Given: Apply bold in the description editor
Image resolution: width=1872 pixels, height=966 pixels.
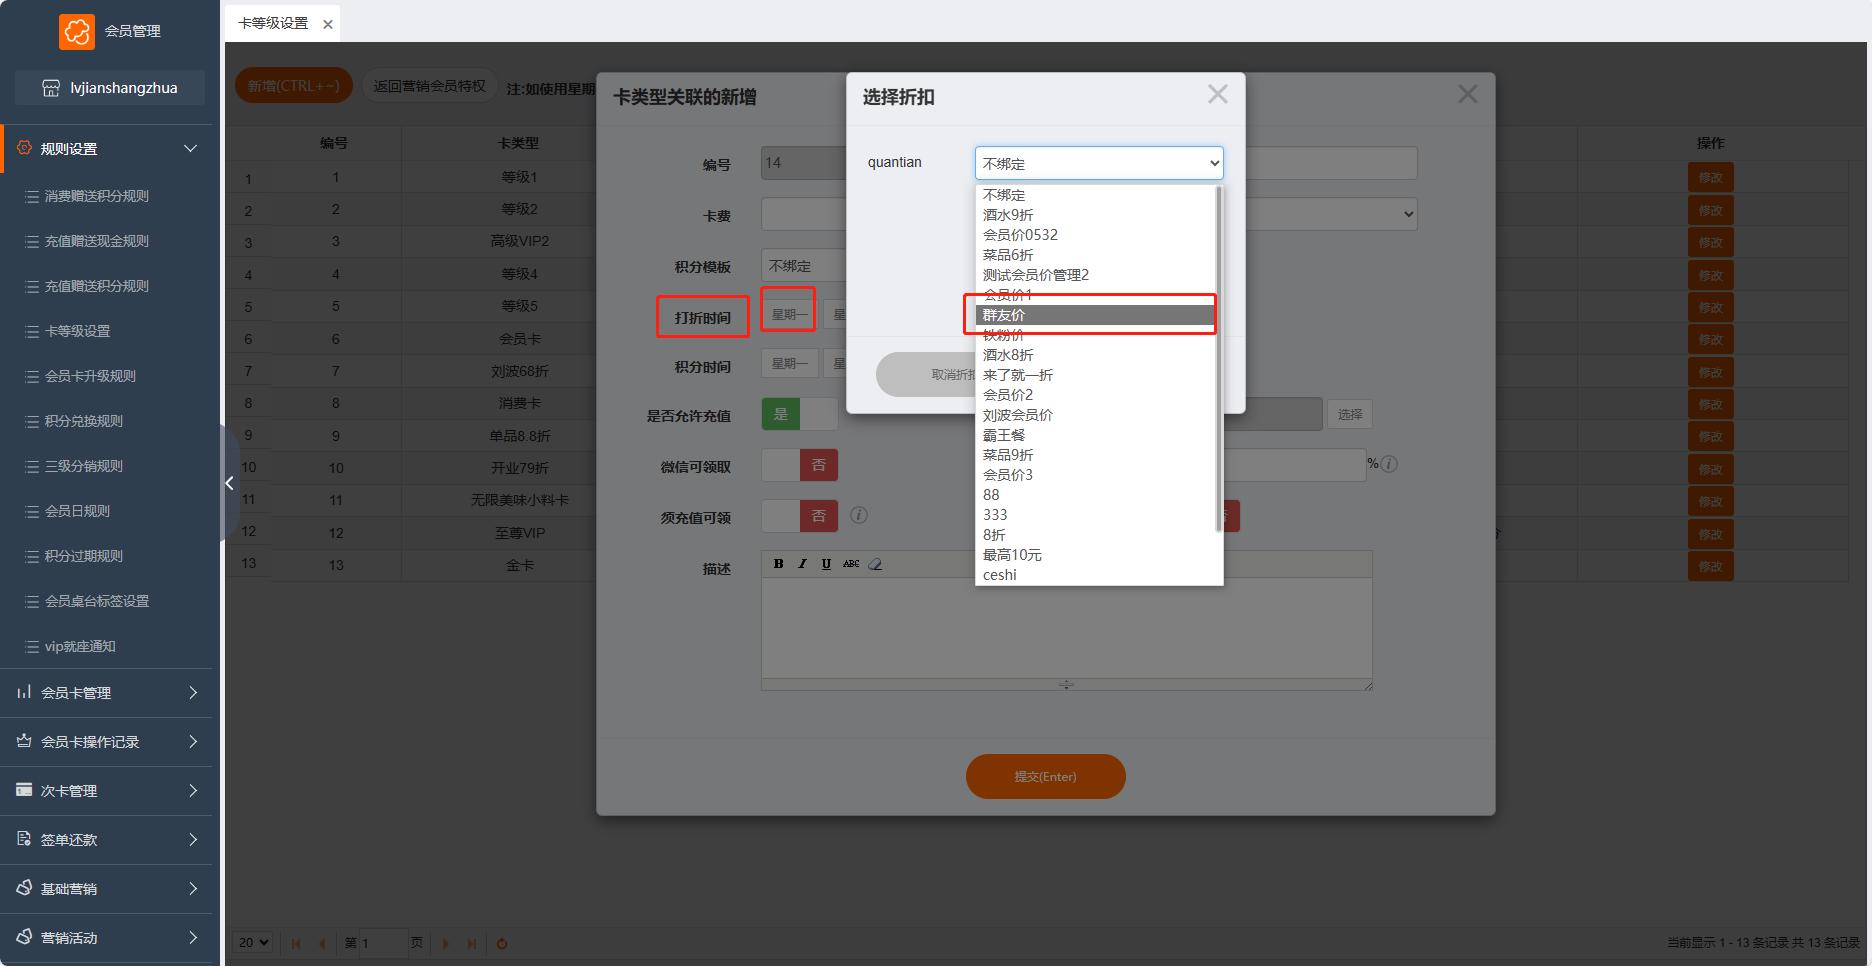Looking at the screenshot, I should tap(778, 564).
